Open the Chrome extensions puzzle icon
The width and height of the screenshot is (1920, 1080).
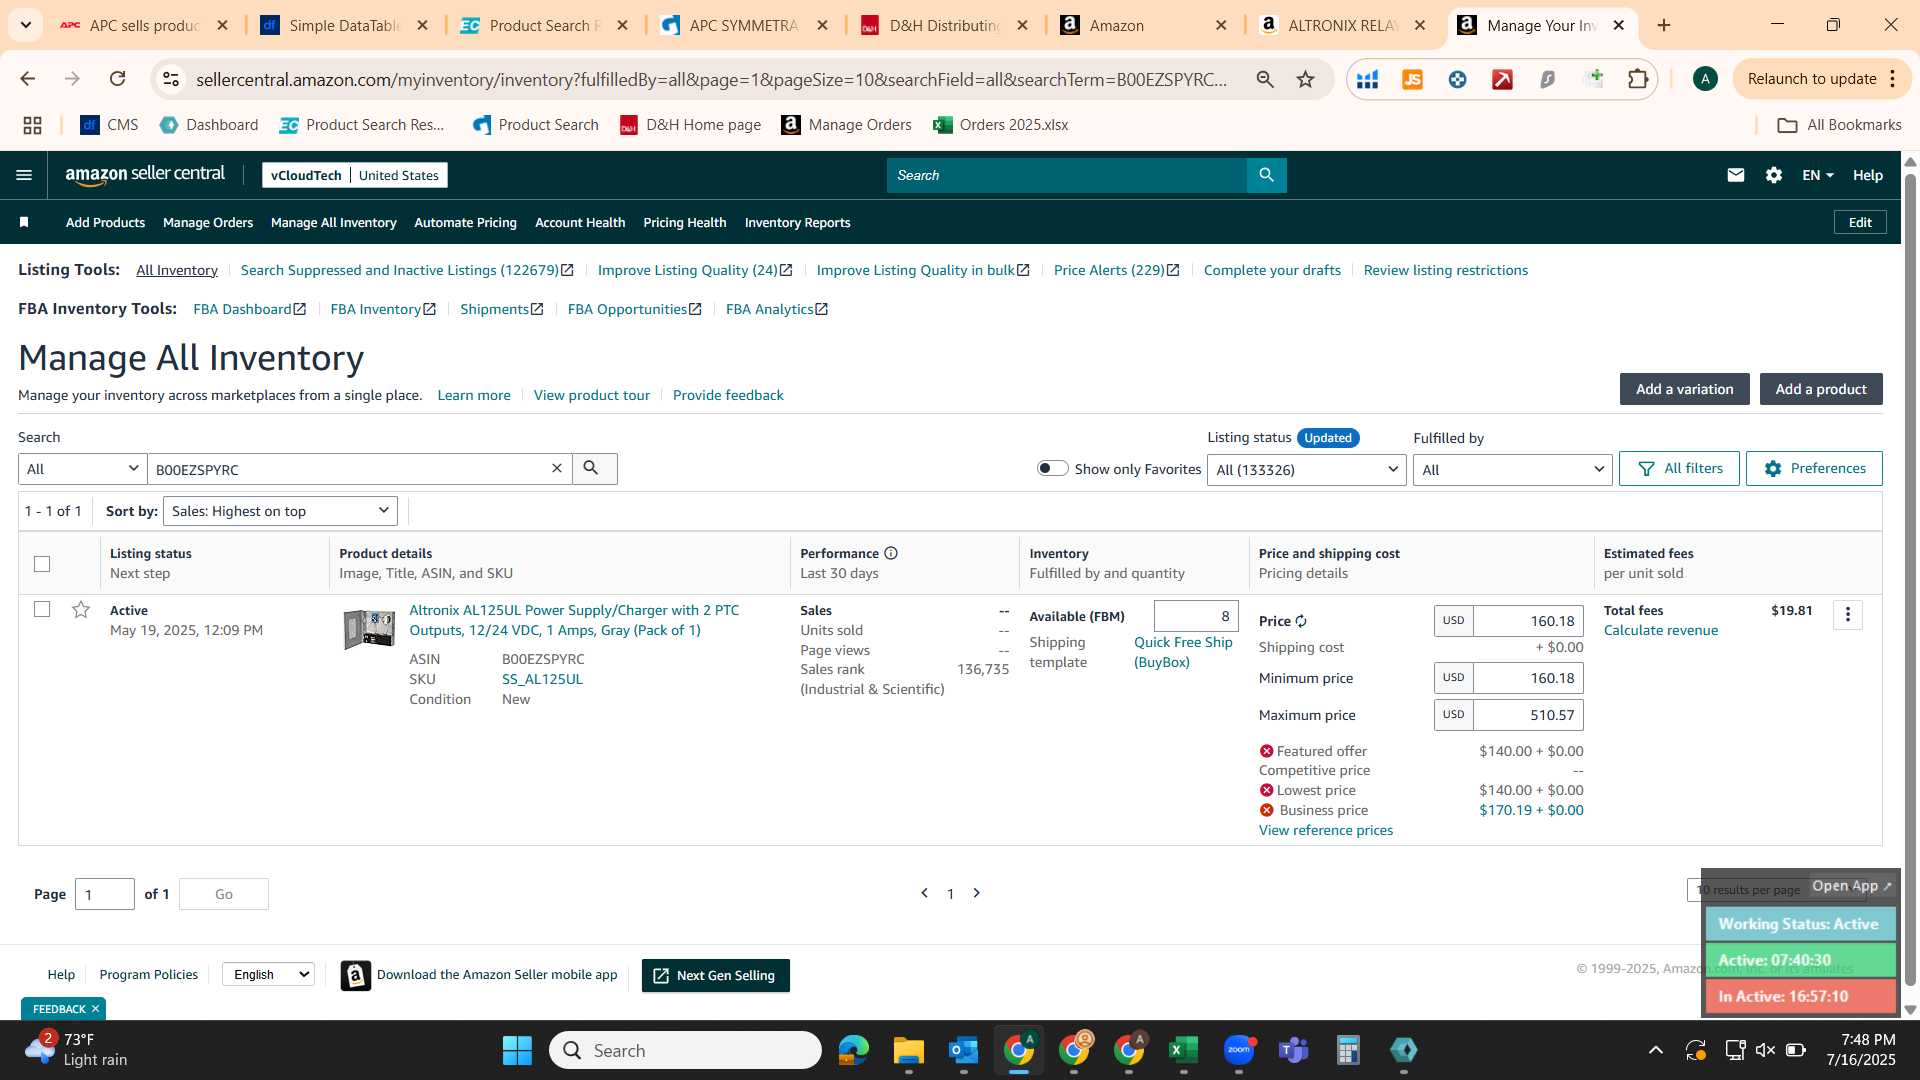pos(1638,79)
